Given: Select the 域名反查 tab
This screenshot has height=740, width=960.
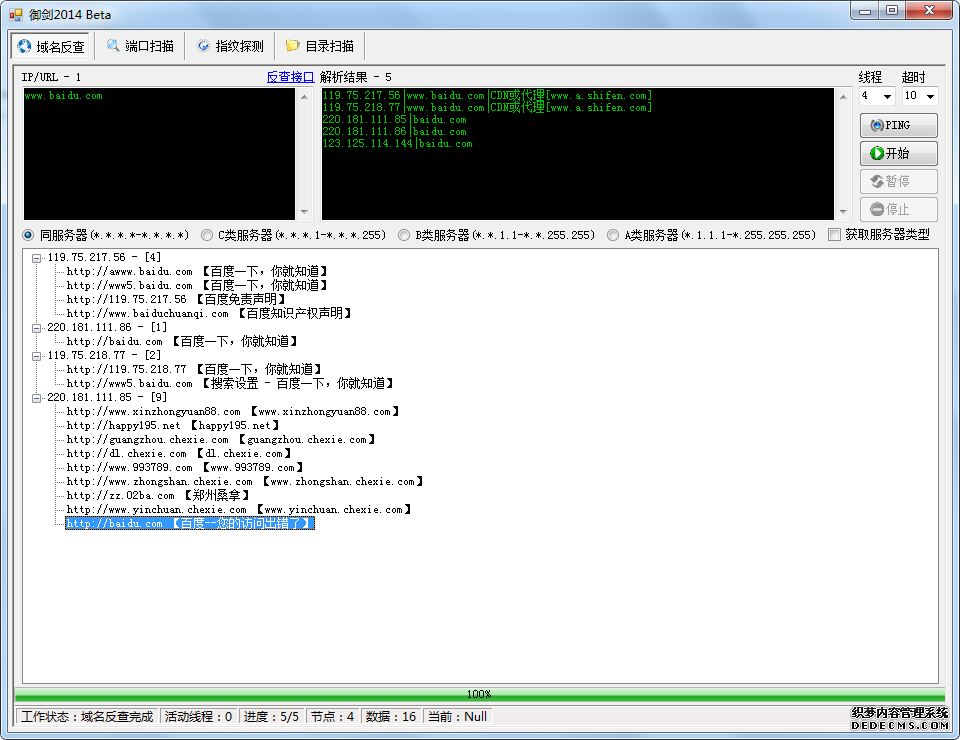Looking at the screenshot, I should click(50, 47).
